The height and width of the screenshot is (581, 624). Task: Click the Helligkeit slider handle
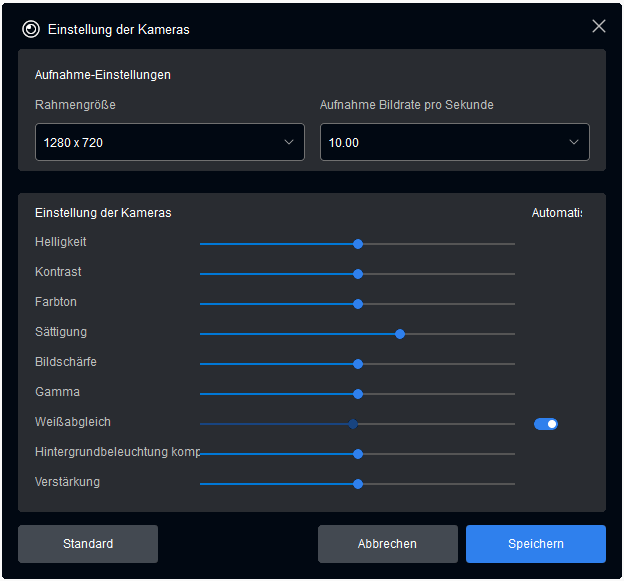[358, 244]
